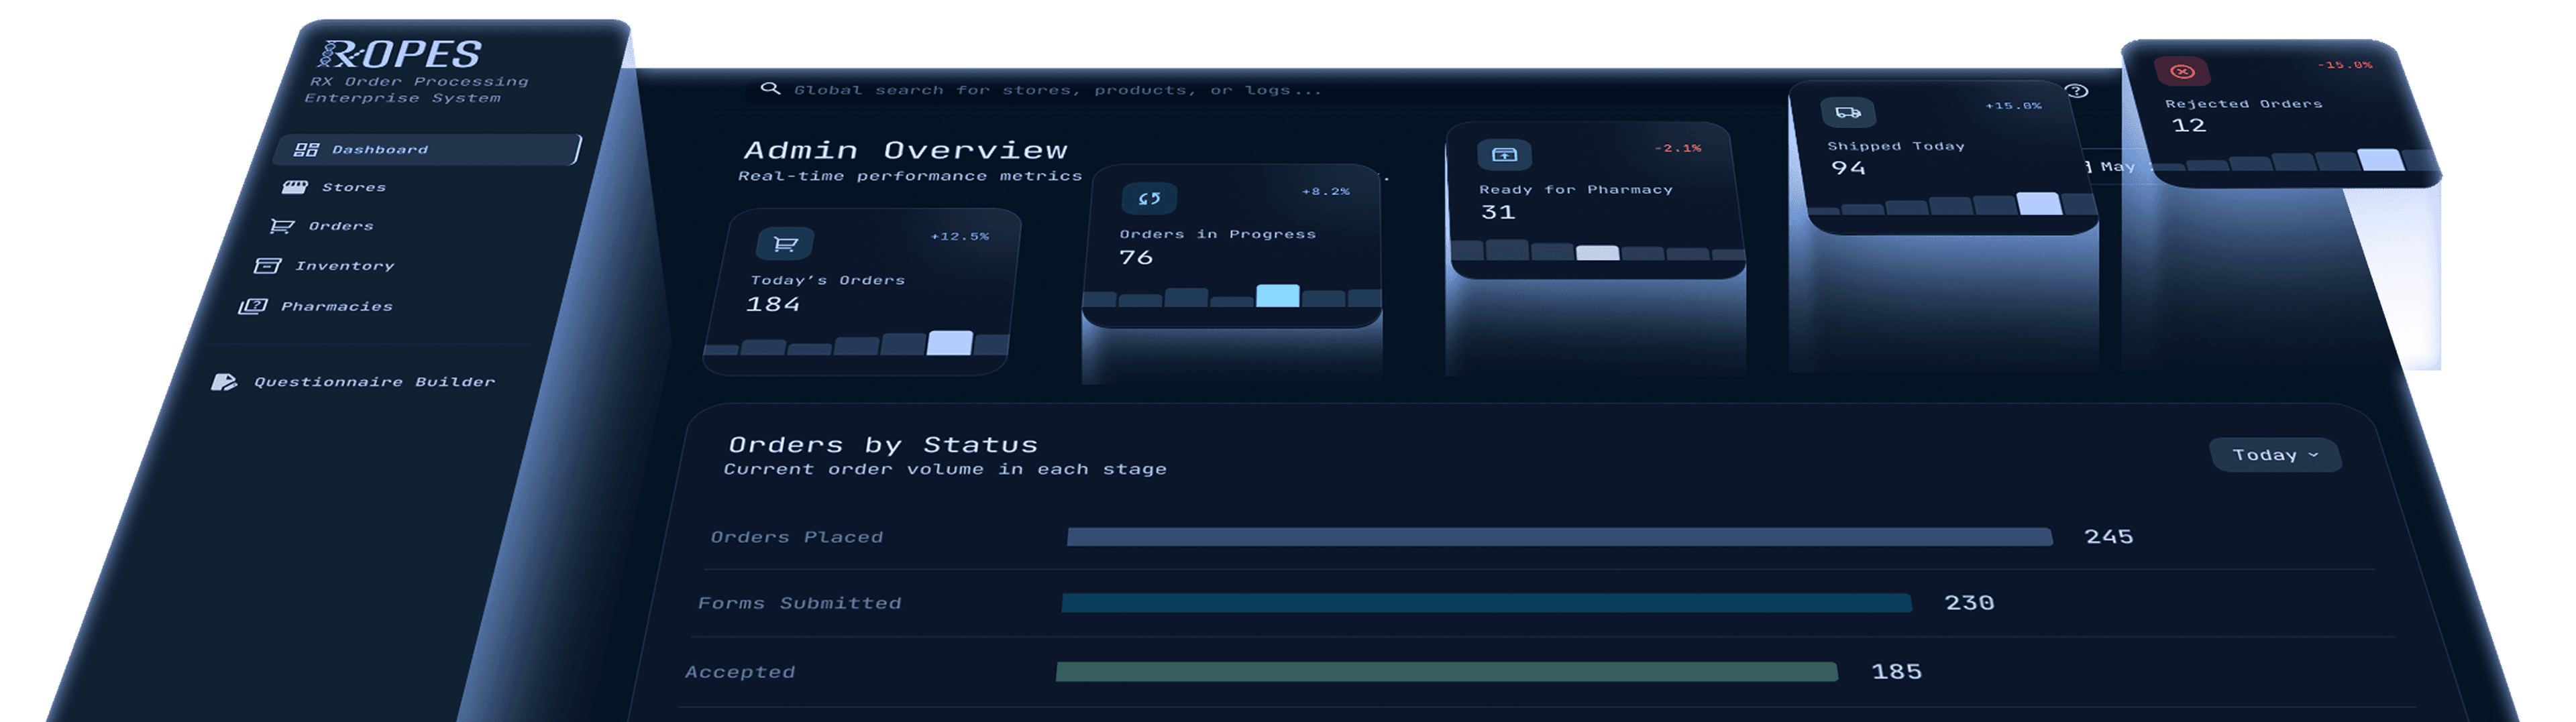Click the Orders in Progress value 76
The image size is (2576, 722).
tap(1136, 258)
